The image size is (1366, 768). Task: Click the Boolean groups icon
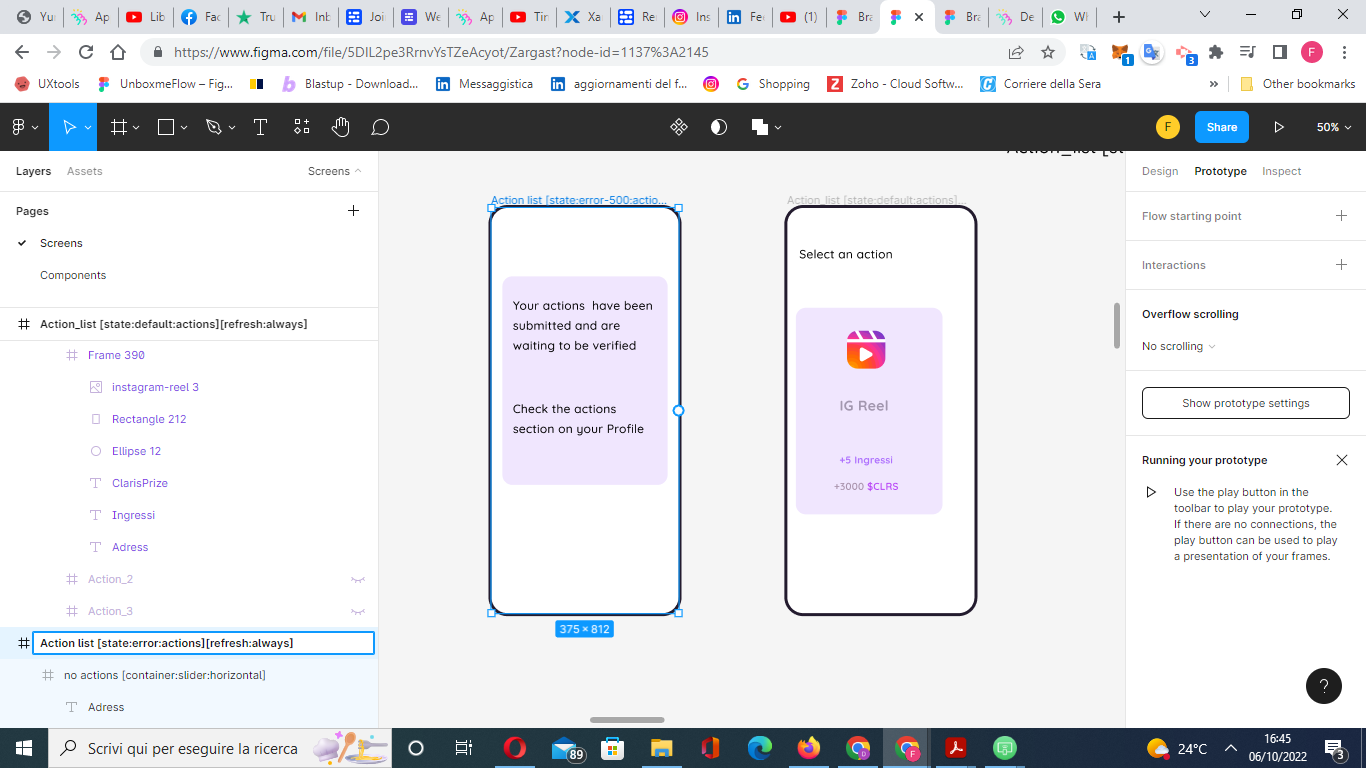point(759,127)
